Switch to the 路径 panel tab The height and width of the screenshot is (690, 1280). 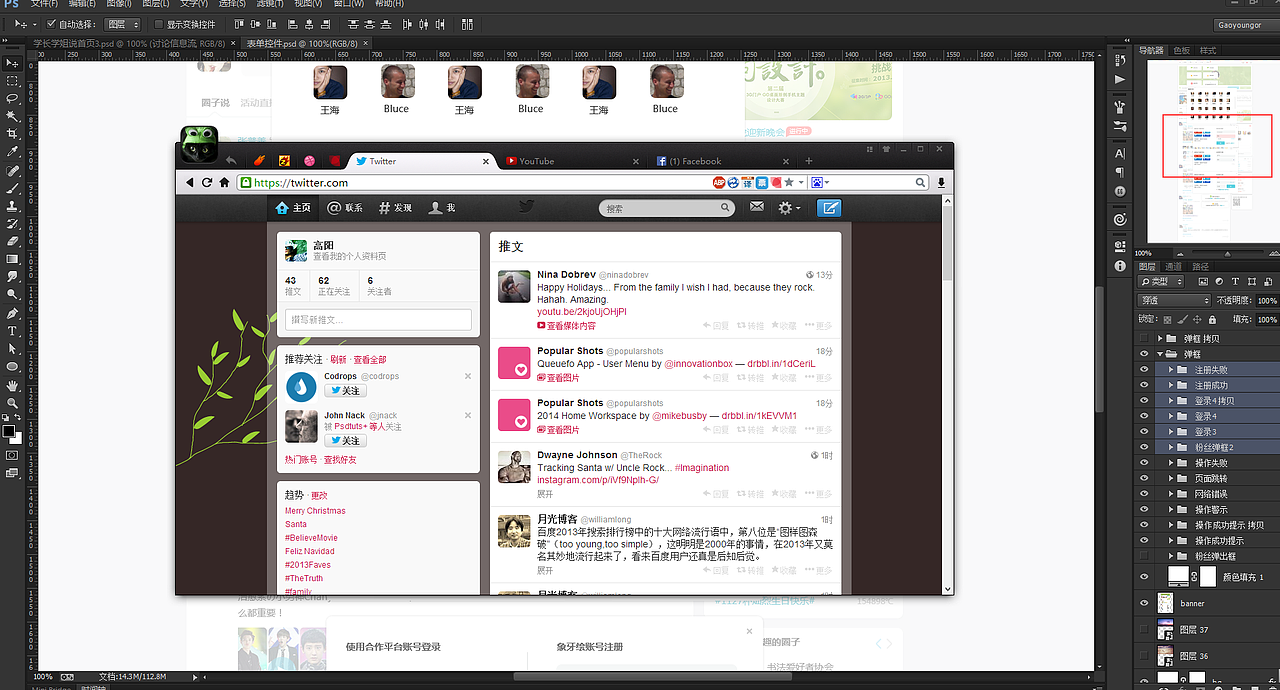(1200, 267)
